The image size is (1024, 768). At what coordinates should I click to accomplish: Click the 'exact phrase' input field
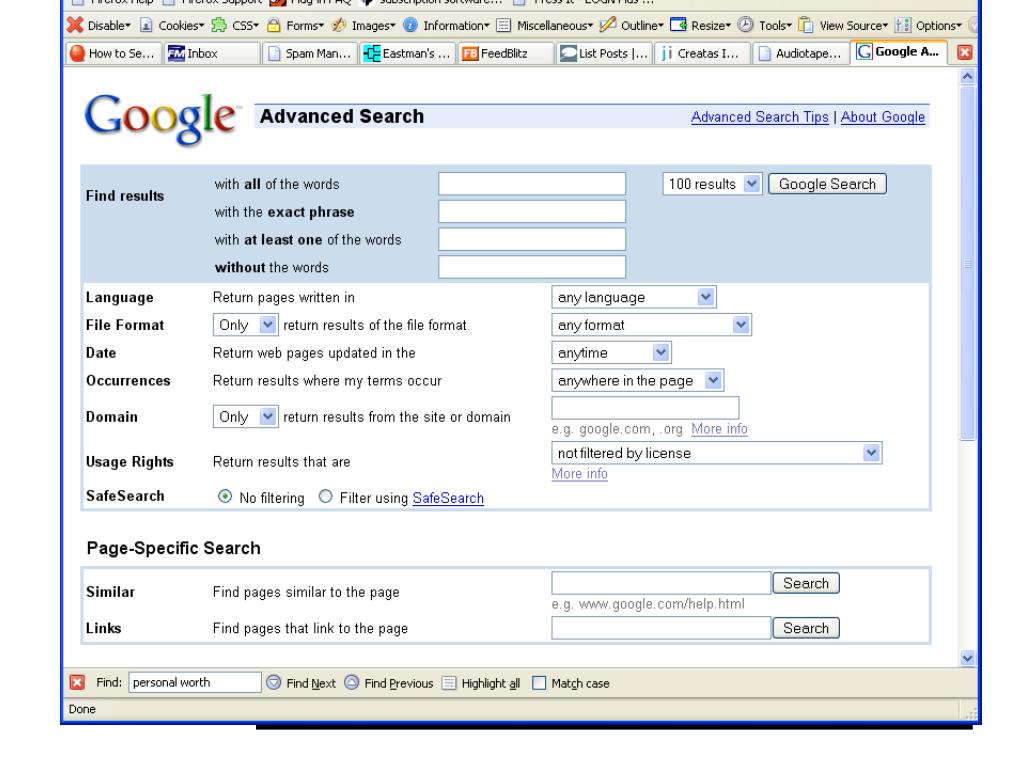[x=532, y=212]
